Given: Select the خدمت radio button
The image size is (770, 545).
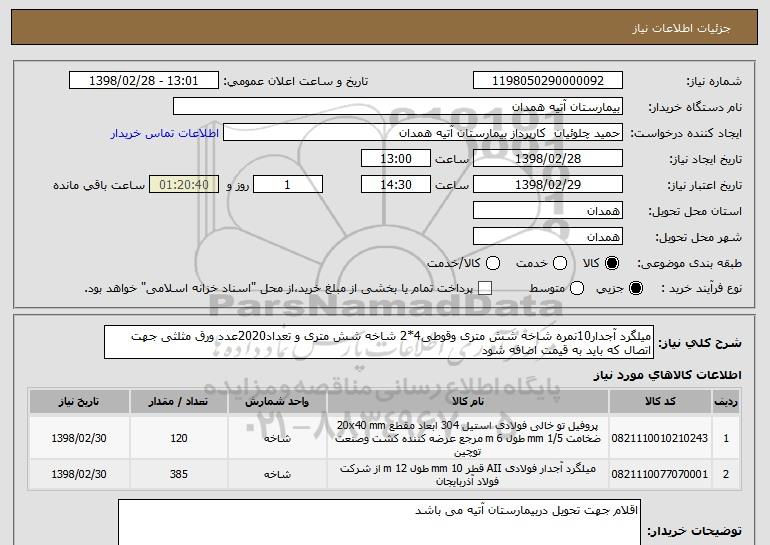Looking at the screenshot, I should pos(560,263).
